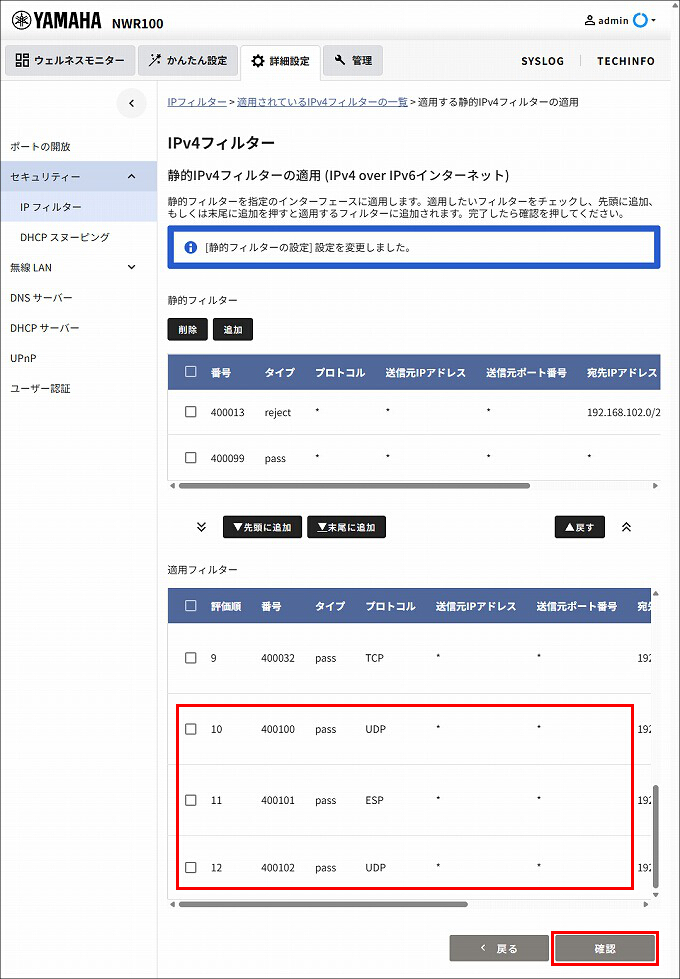Follow the IPフィルター breadcrumb link
The image size is (680, 979).
point(197,102)
